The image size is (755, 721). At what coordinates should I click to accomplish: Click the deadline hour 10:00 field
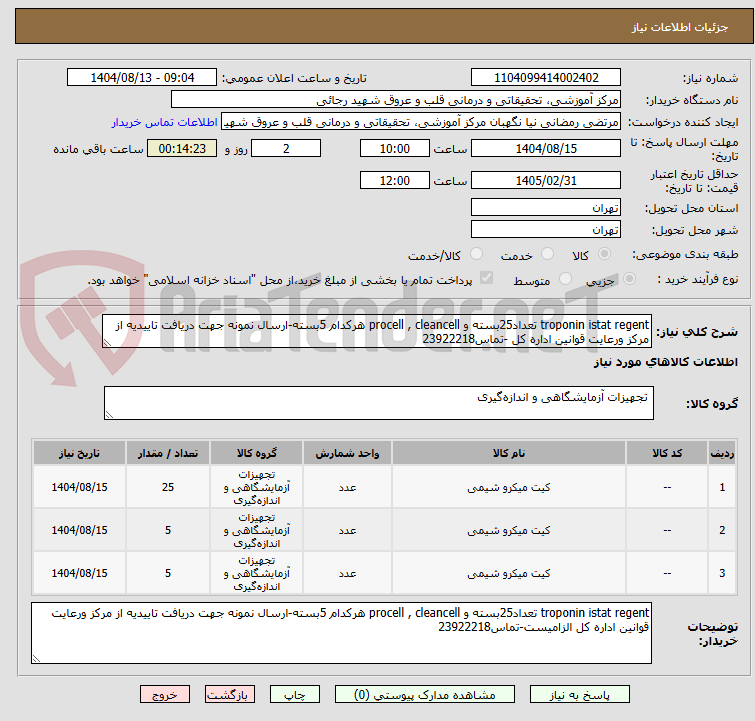[x=394, y=148]
